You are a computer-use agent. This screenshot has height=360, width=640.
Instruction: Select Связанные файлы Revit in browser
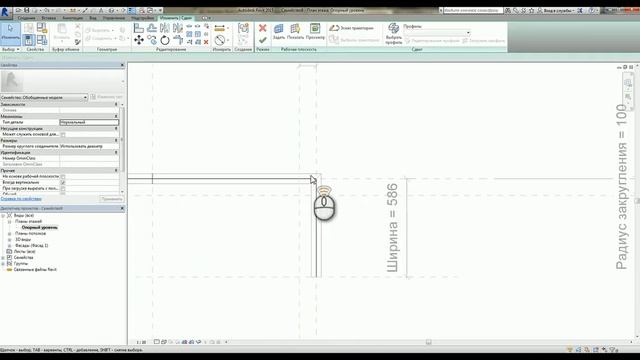coord(35,270)
